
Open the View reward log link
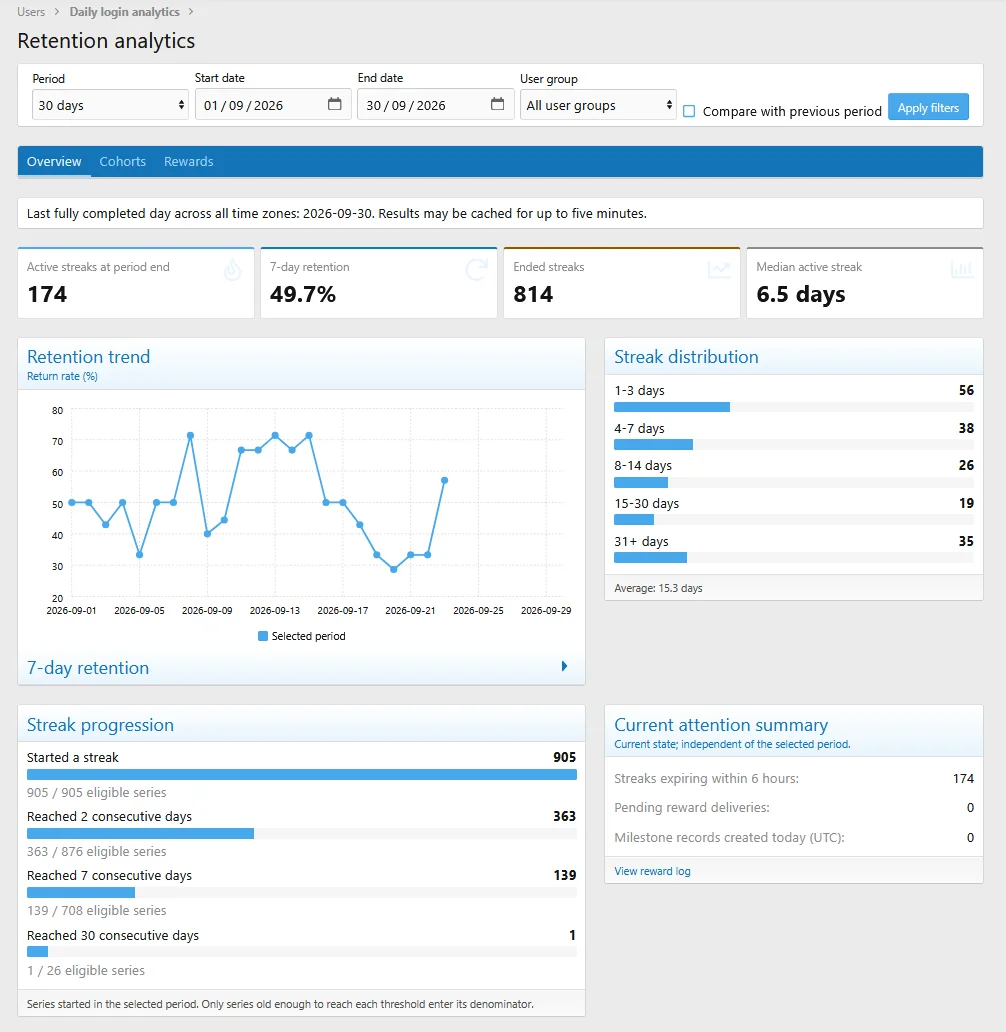point(652,871)
